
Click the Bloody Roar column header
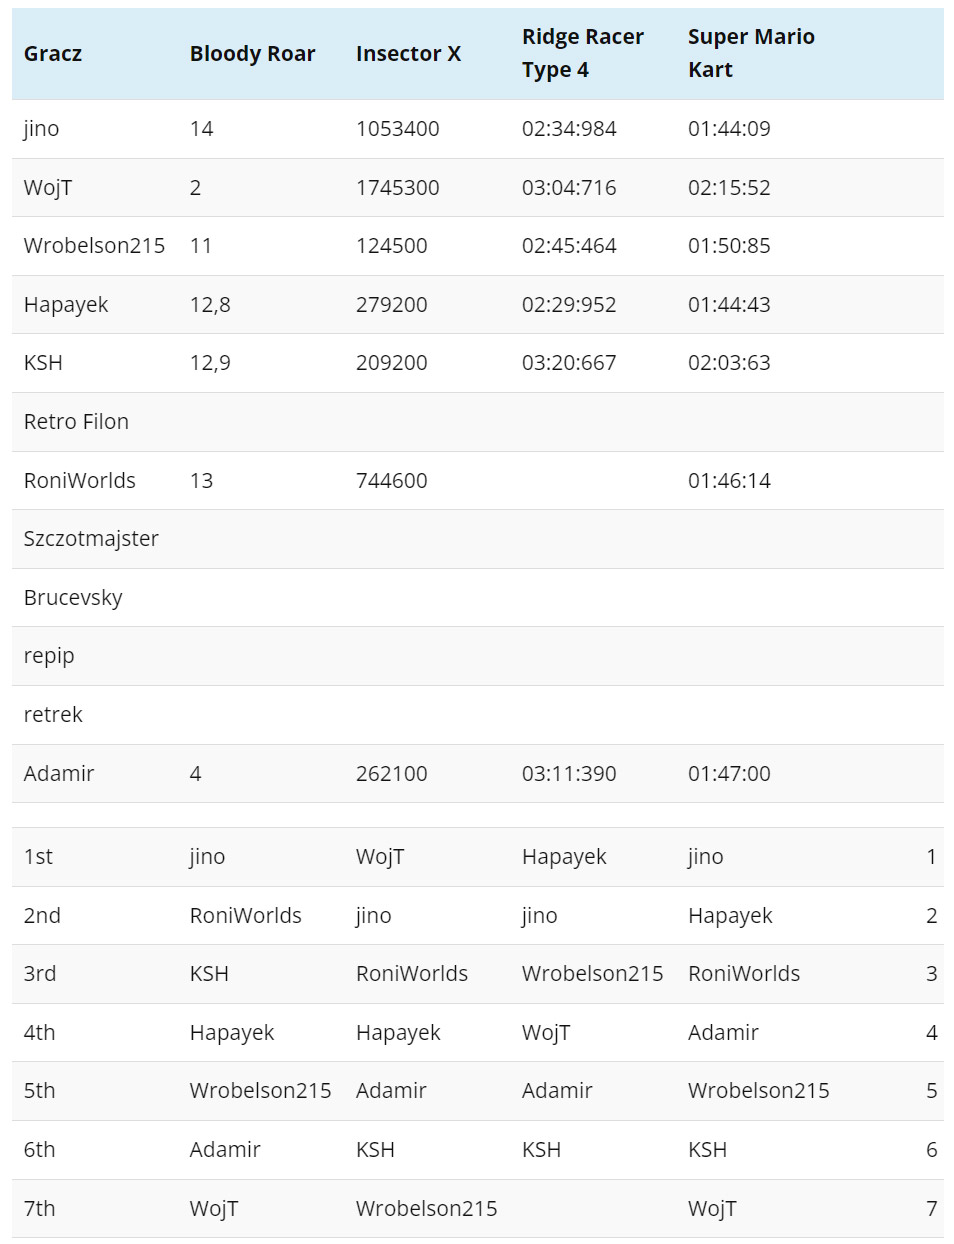pos(252,54)
